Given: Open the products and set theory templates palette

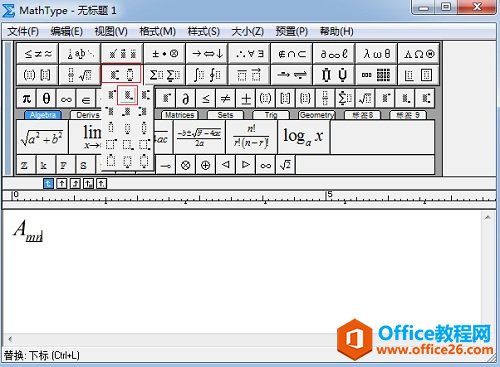Looking at the screenshot, I should 334,75.
